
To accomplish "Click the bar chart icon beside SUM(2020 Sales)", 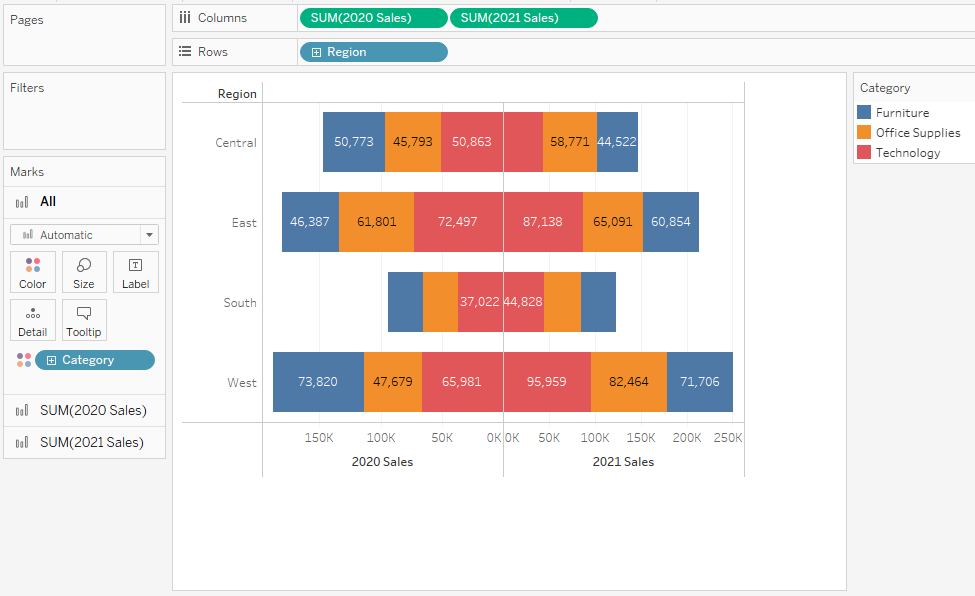I will (24, 410).
